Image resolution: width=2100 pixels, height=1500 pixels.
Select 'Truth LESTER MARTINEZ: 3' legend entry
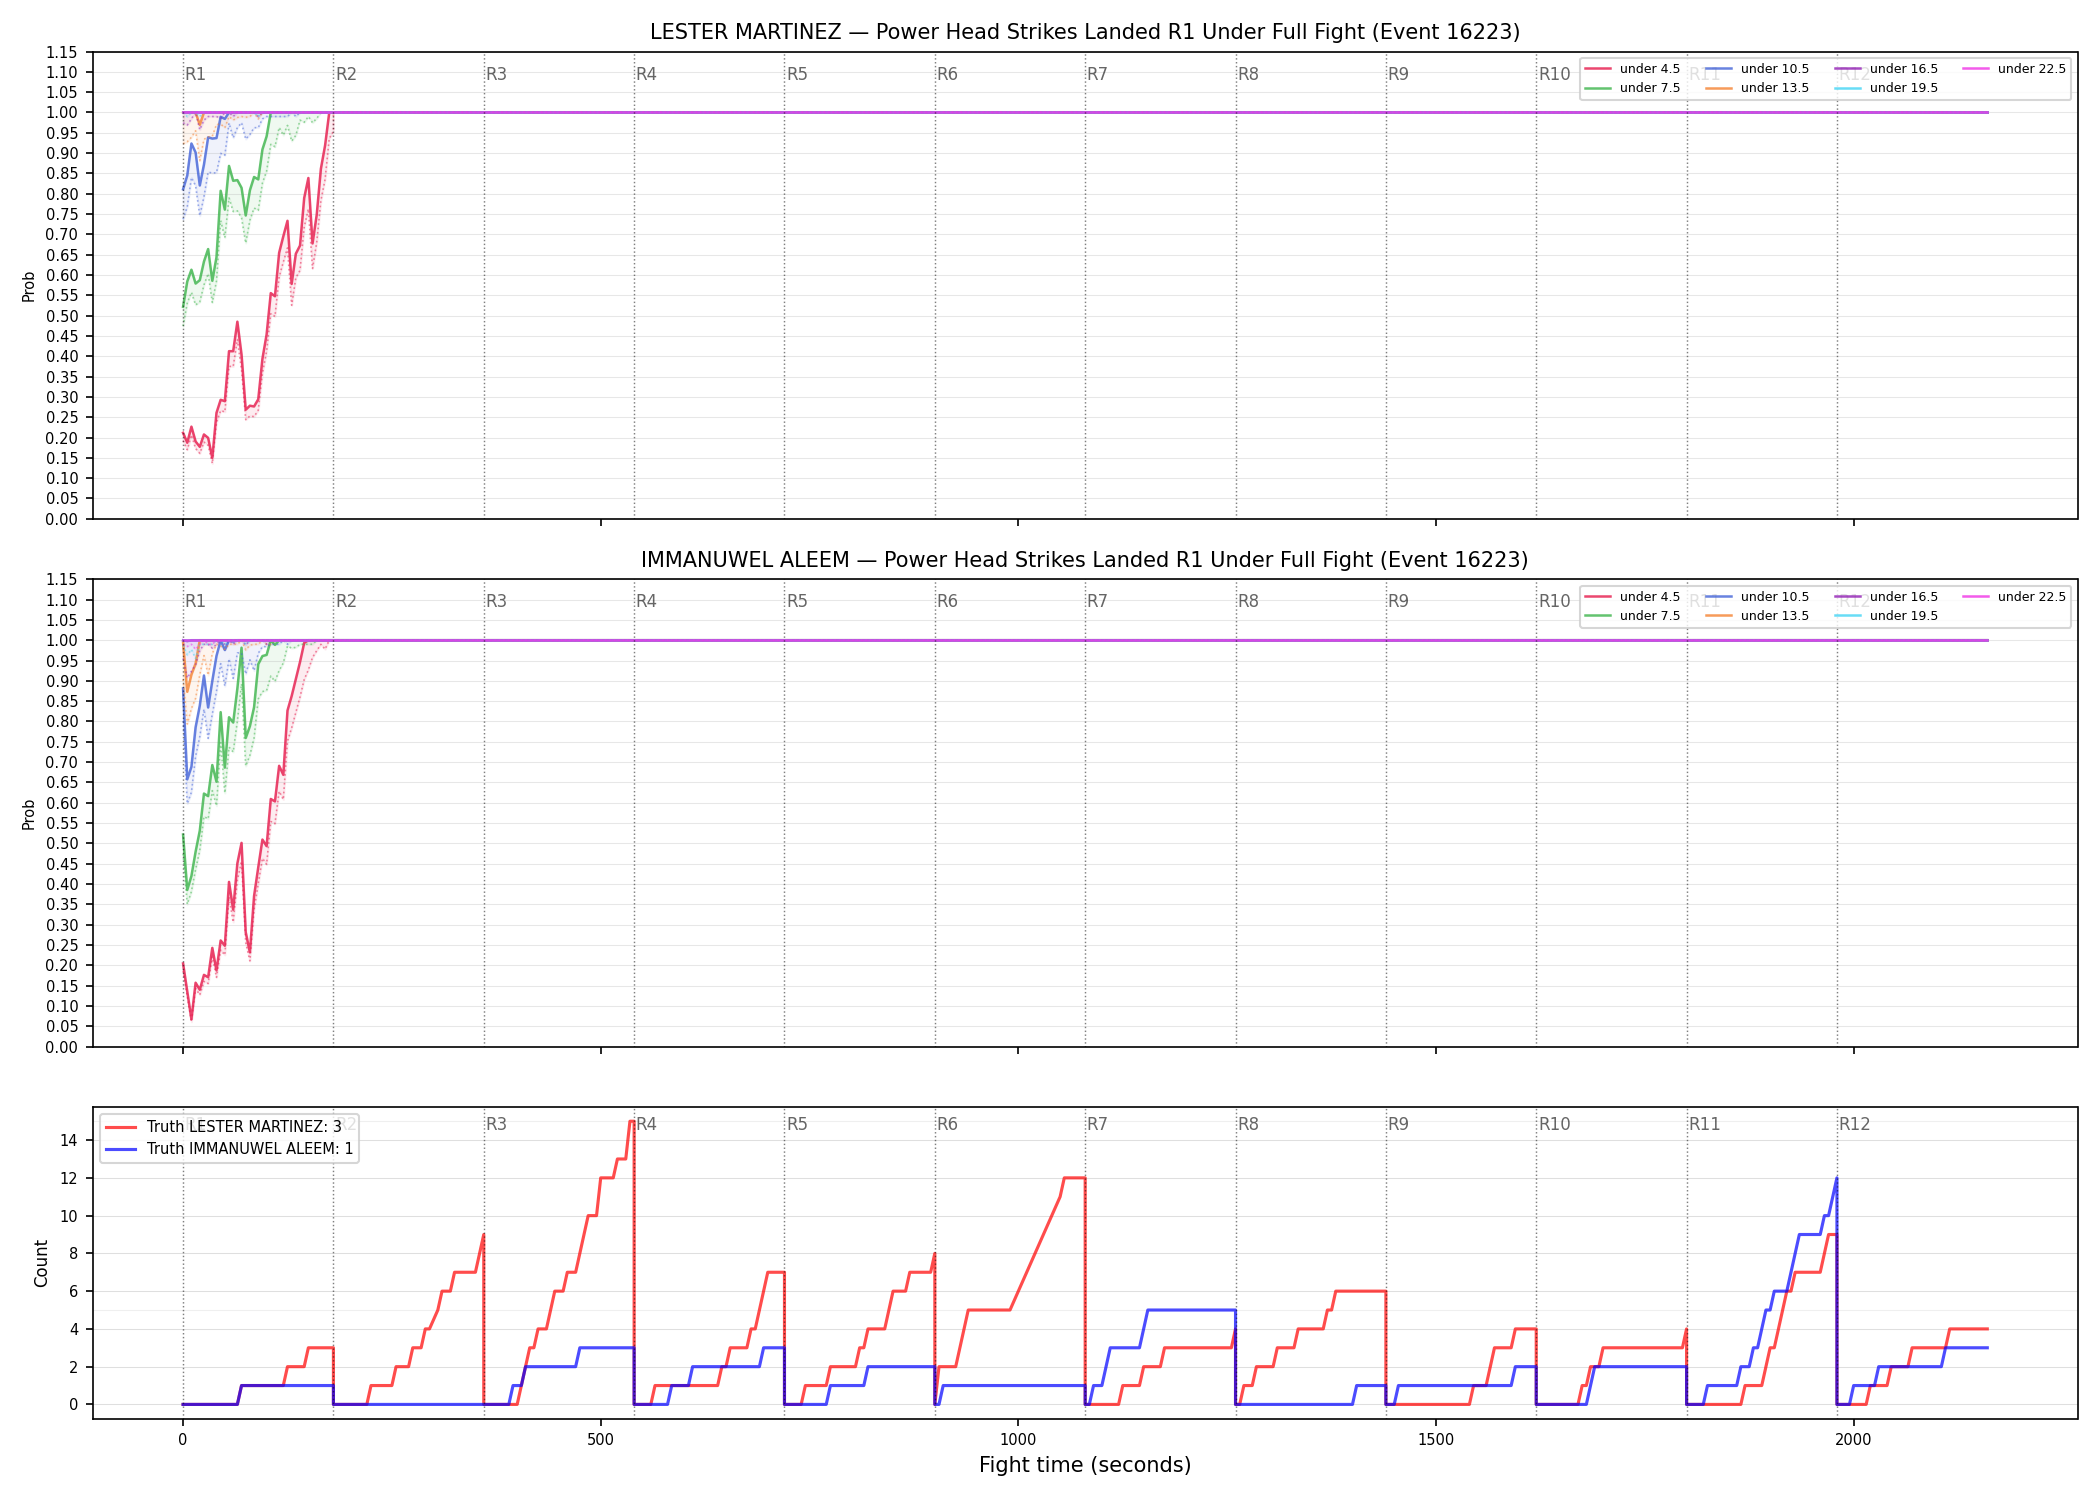[x=223, y=1127]
